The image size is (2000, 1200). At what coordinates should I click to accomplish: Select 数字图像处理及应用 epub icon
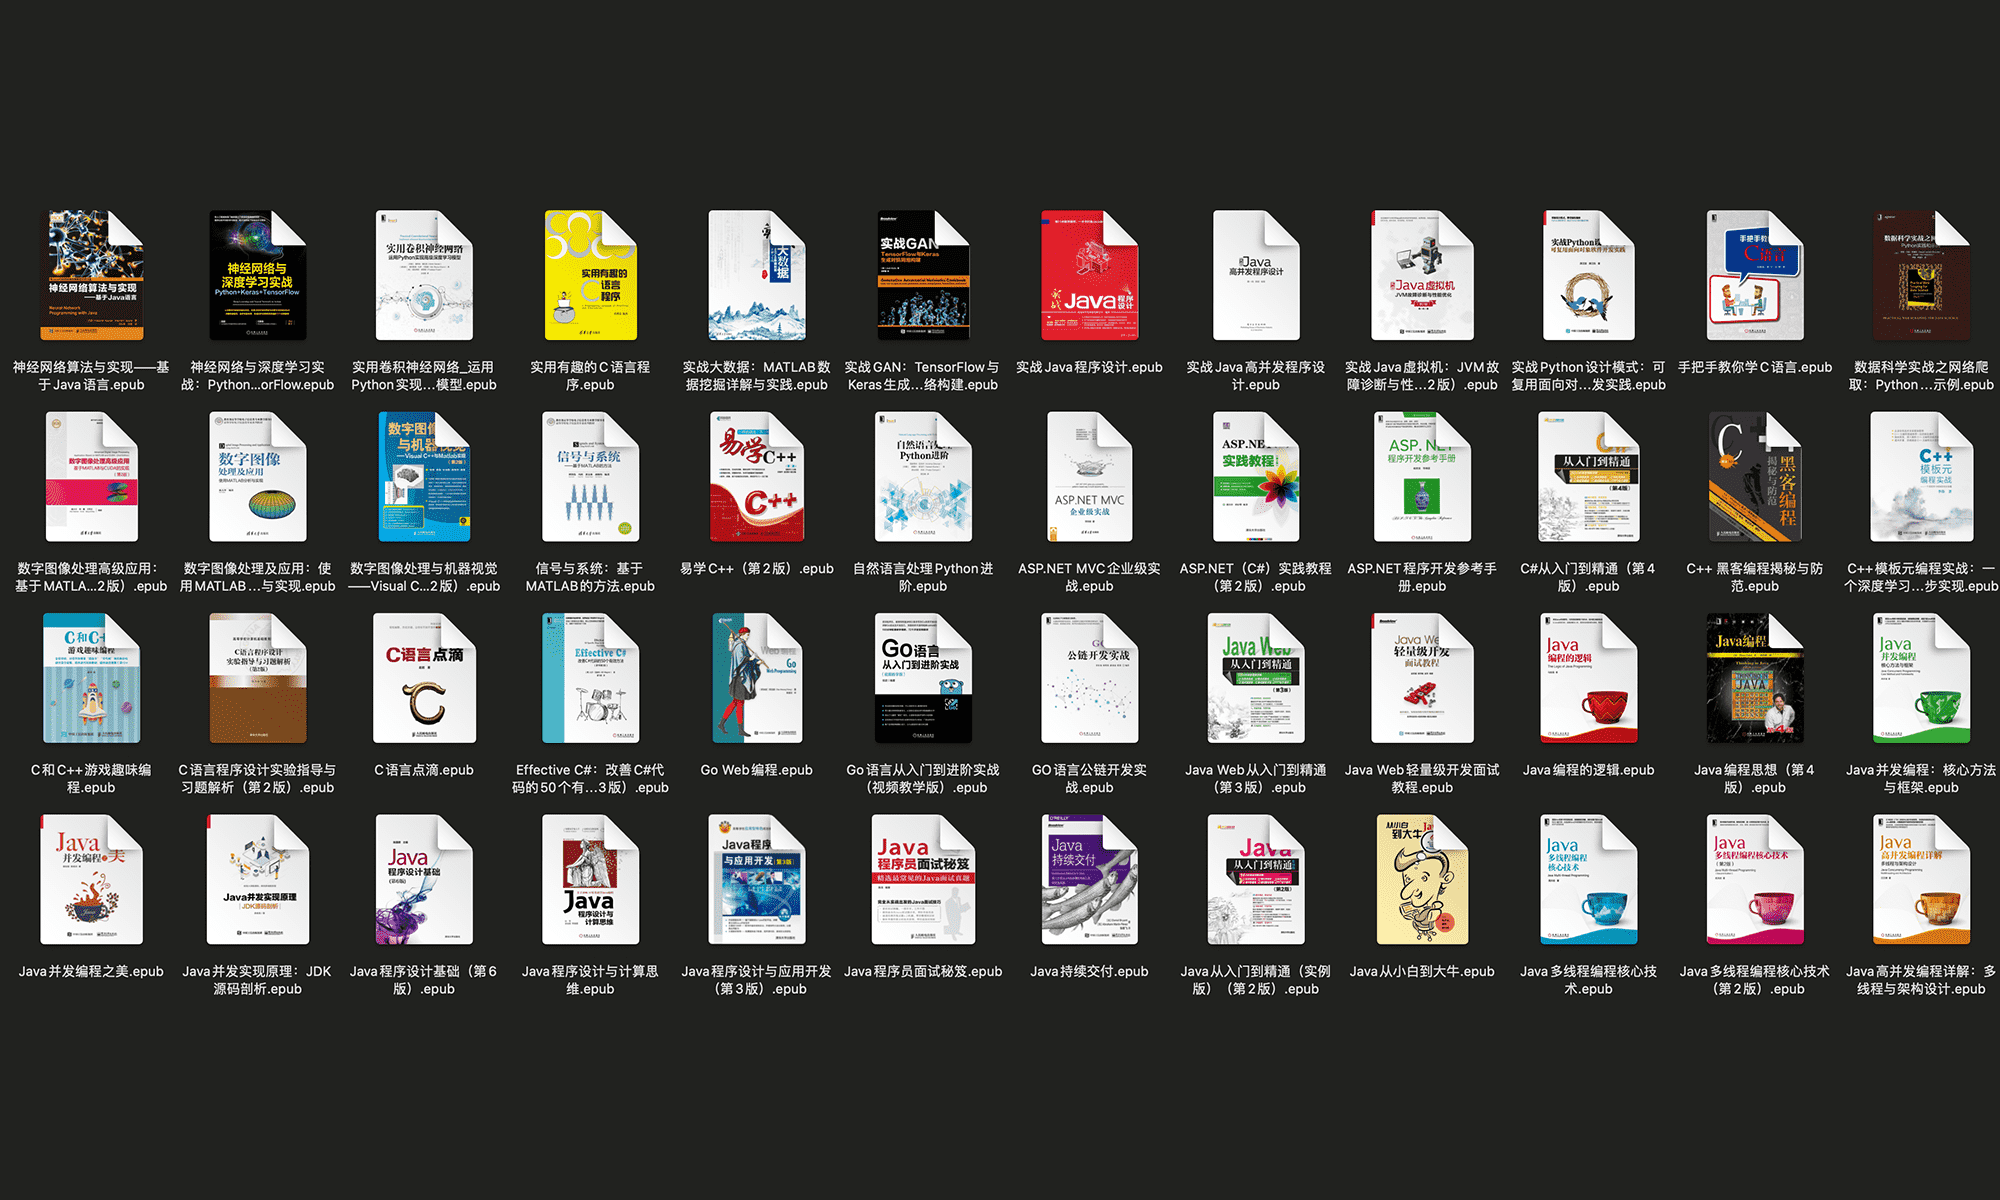pyautogui.click(x=258, y=476)
